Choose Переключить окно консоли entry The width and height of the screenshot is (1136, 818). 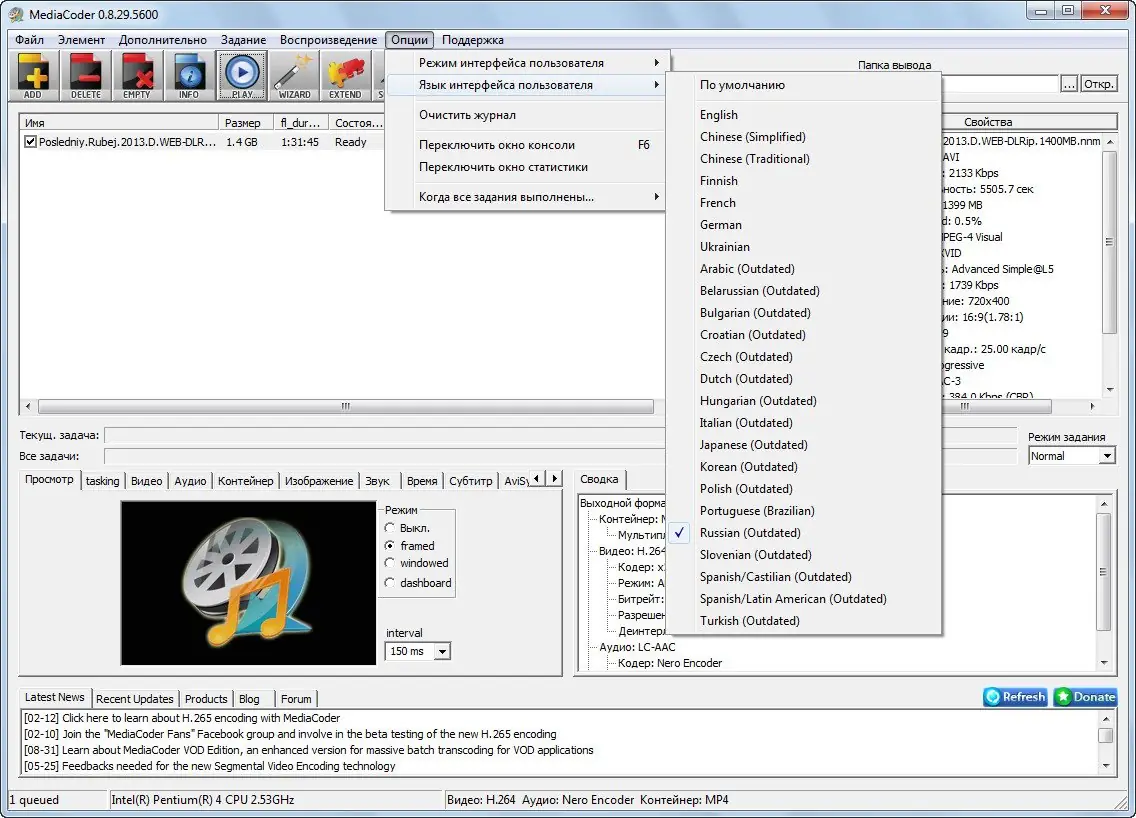(527, 145)
